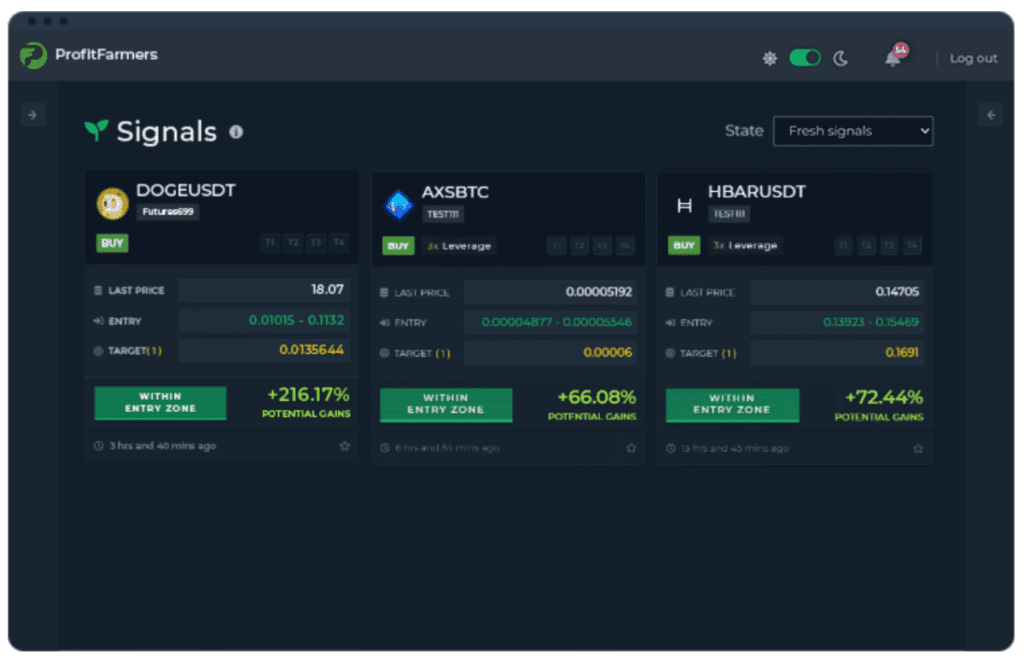This screenshot has height=661, width=1024.
Task: Click DOGEUSDT target value 0.0135644
Action: pyautogui.click(x=312, y=350)
